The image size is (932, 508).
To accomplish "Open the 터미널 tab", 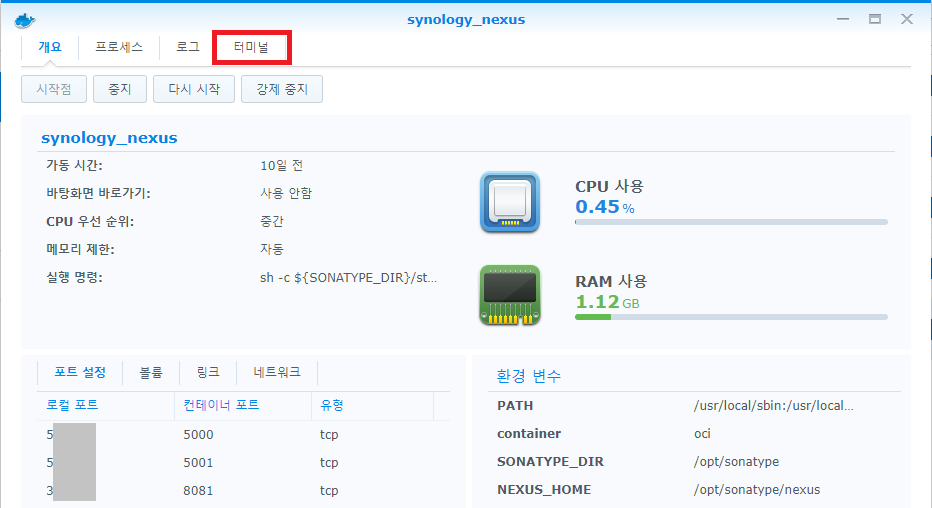I will coord(251,47).
